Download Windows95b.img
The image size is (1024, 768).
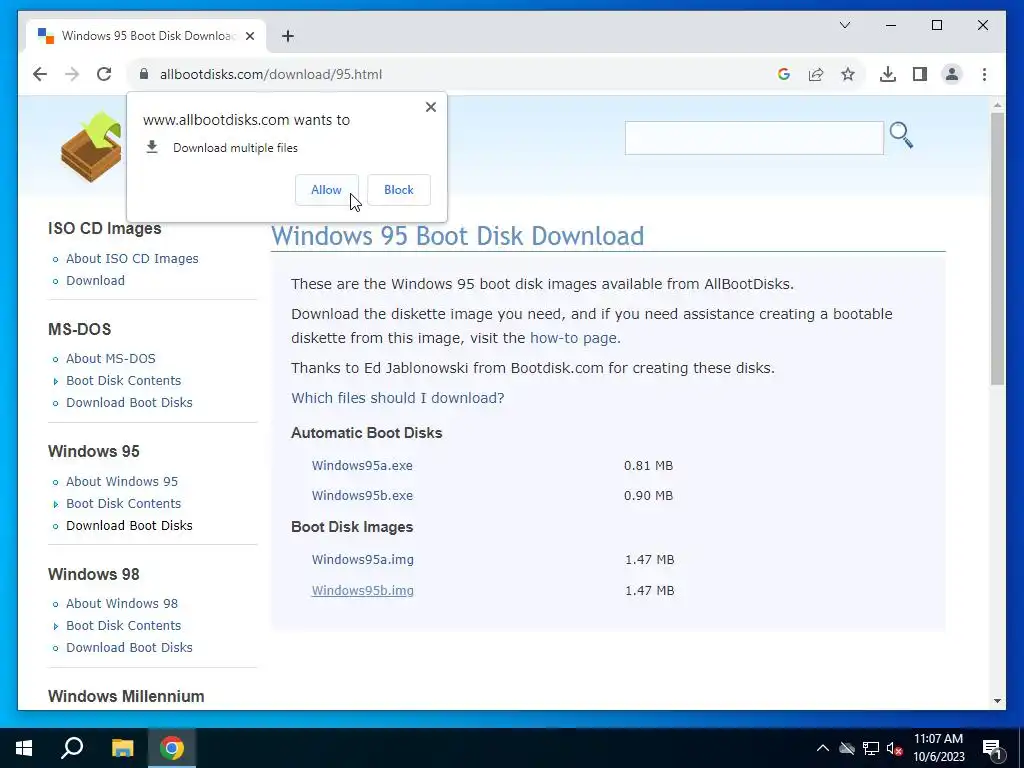click(x=362, y=590)
